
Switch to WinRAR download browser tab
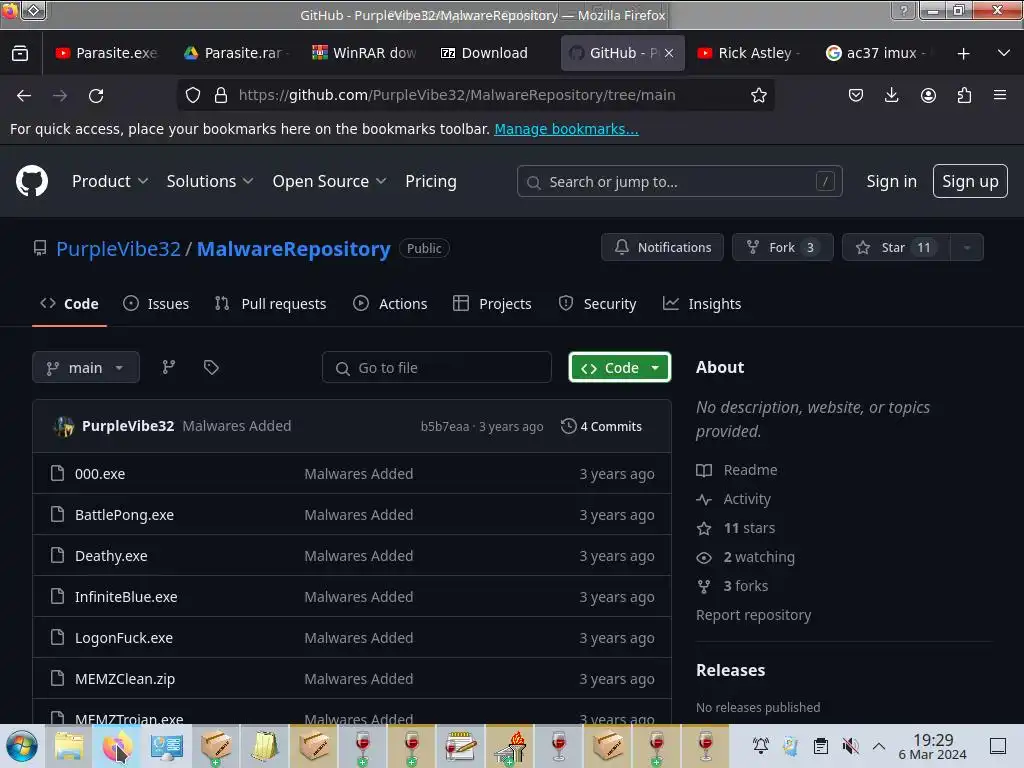pyautogui.click(x=364, y=54)
